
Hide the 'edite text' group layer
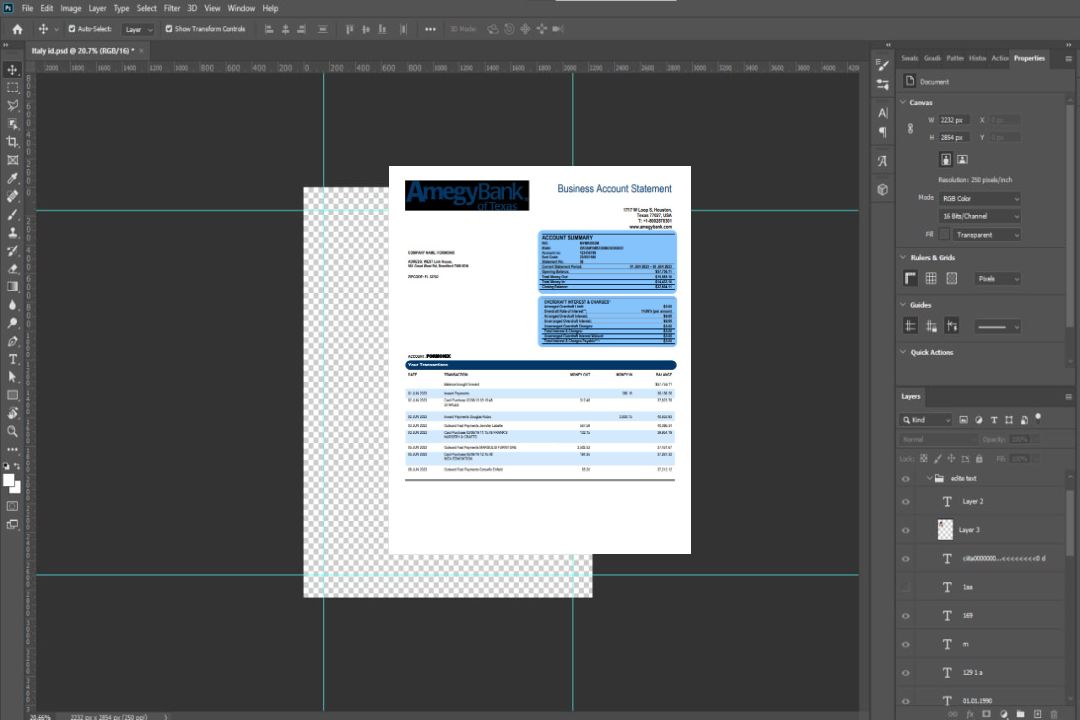tap(906, 479)
